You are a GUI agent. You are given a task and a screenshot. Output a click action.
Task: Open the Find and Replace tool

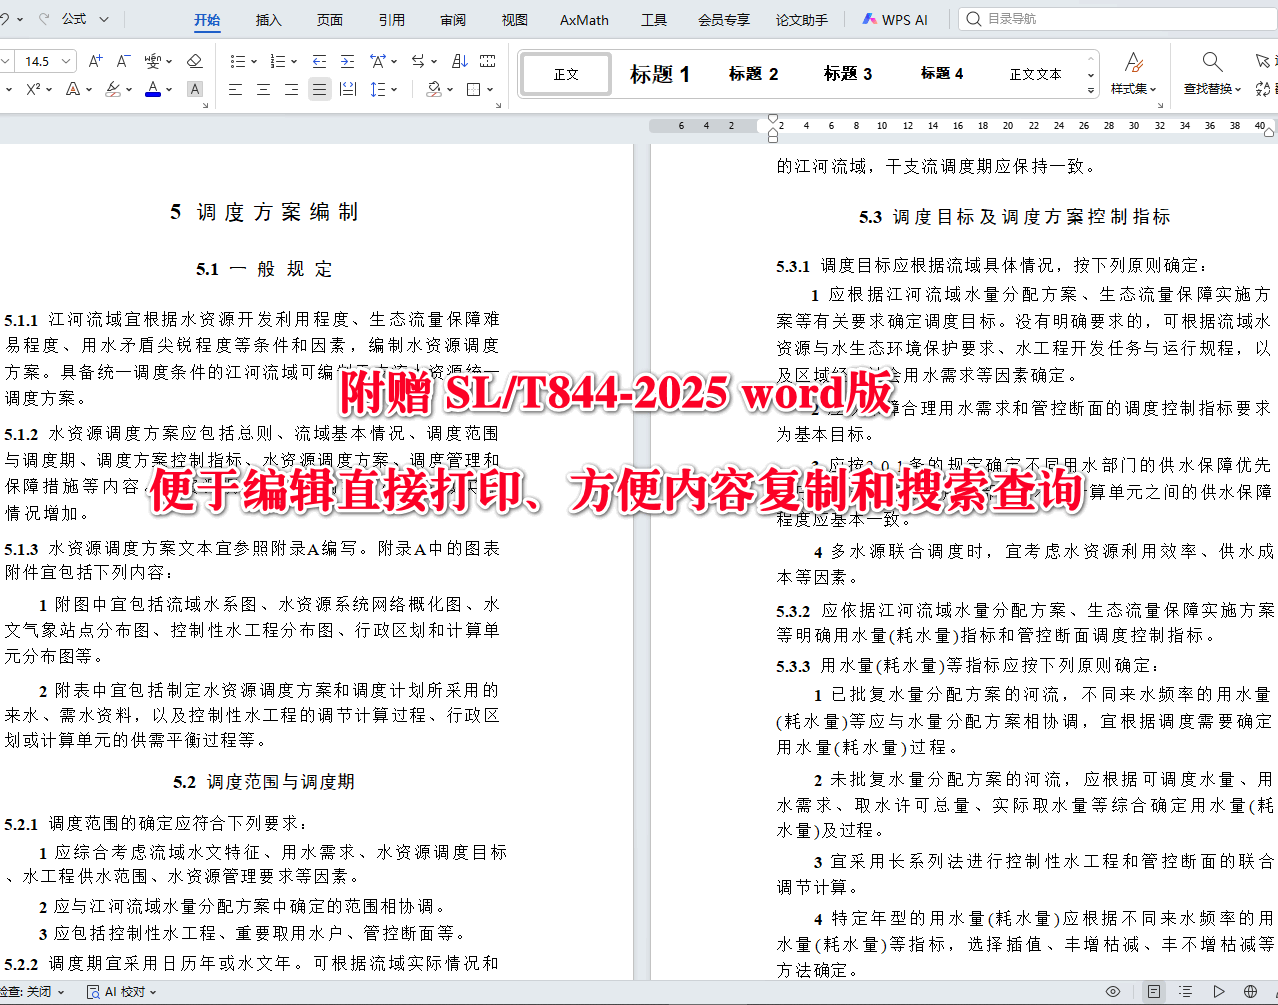(1211, 73)
